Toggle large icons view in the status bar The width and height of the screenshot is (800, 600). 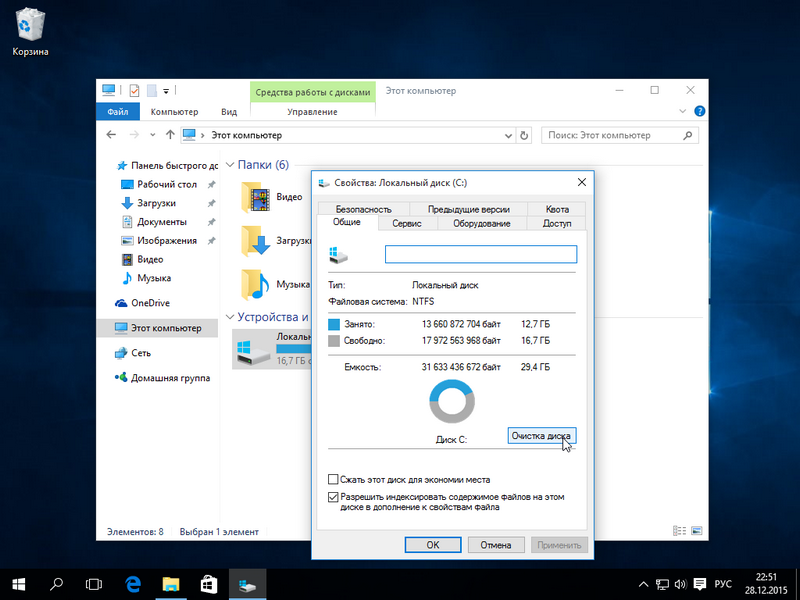click(695, 531)
